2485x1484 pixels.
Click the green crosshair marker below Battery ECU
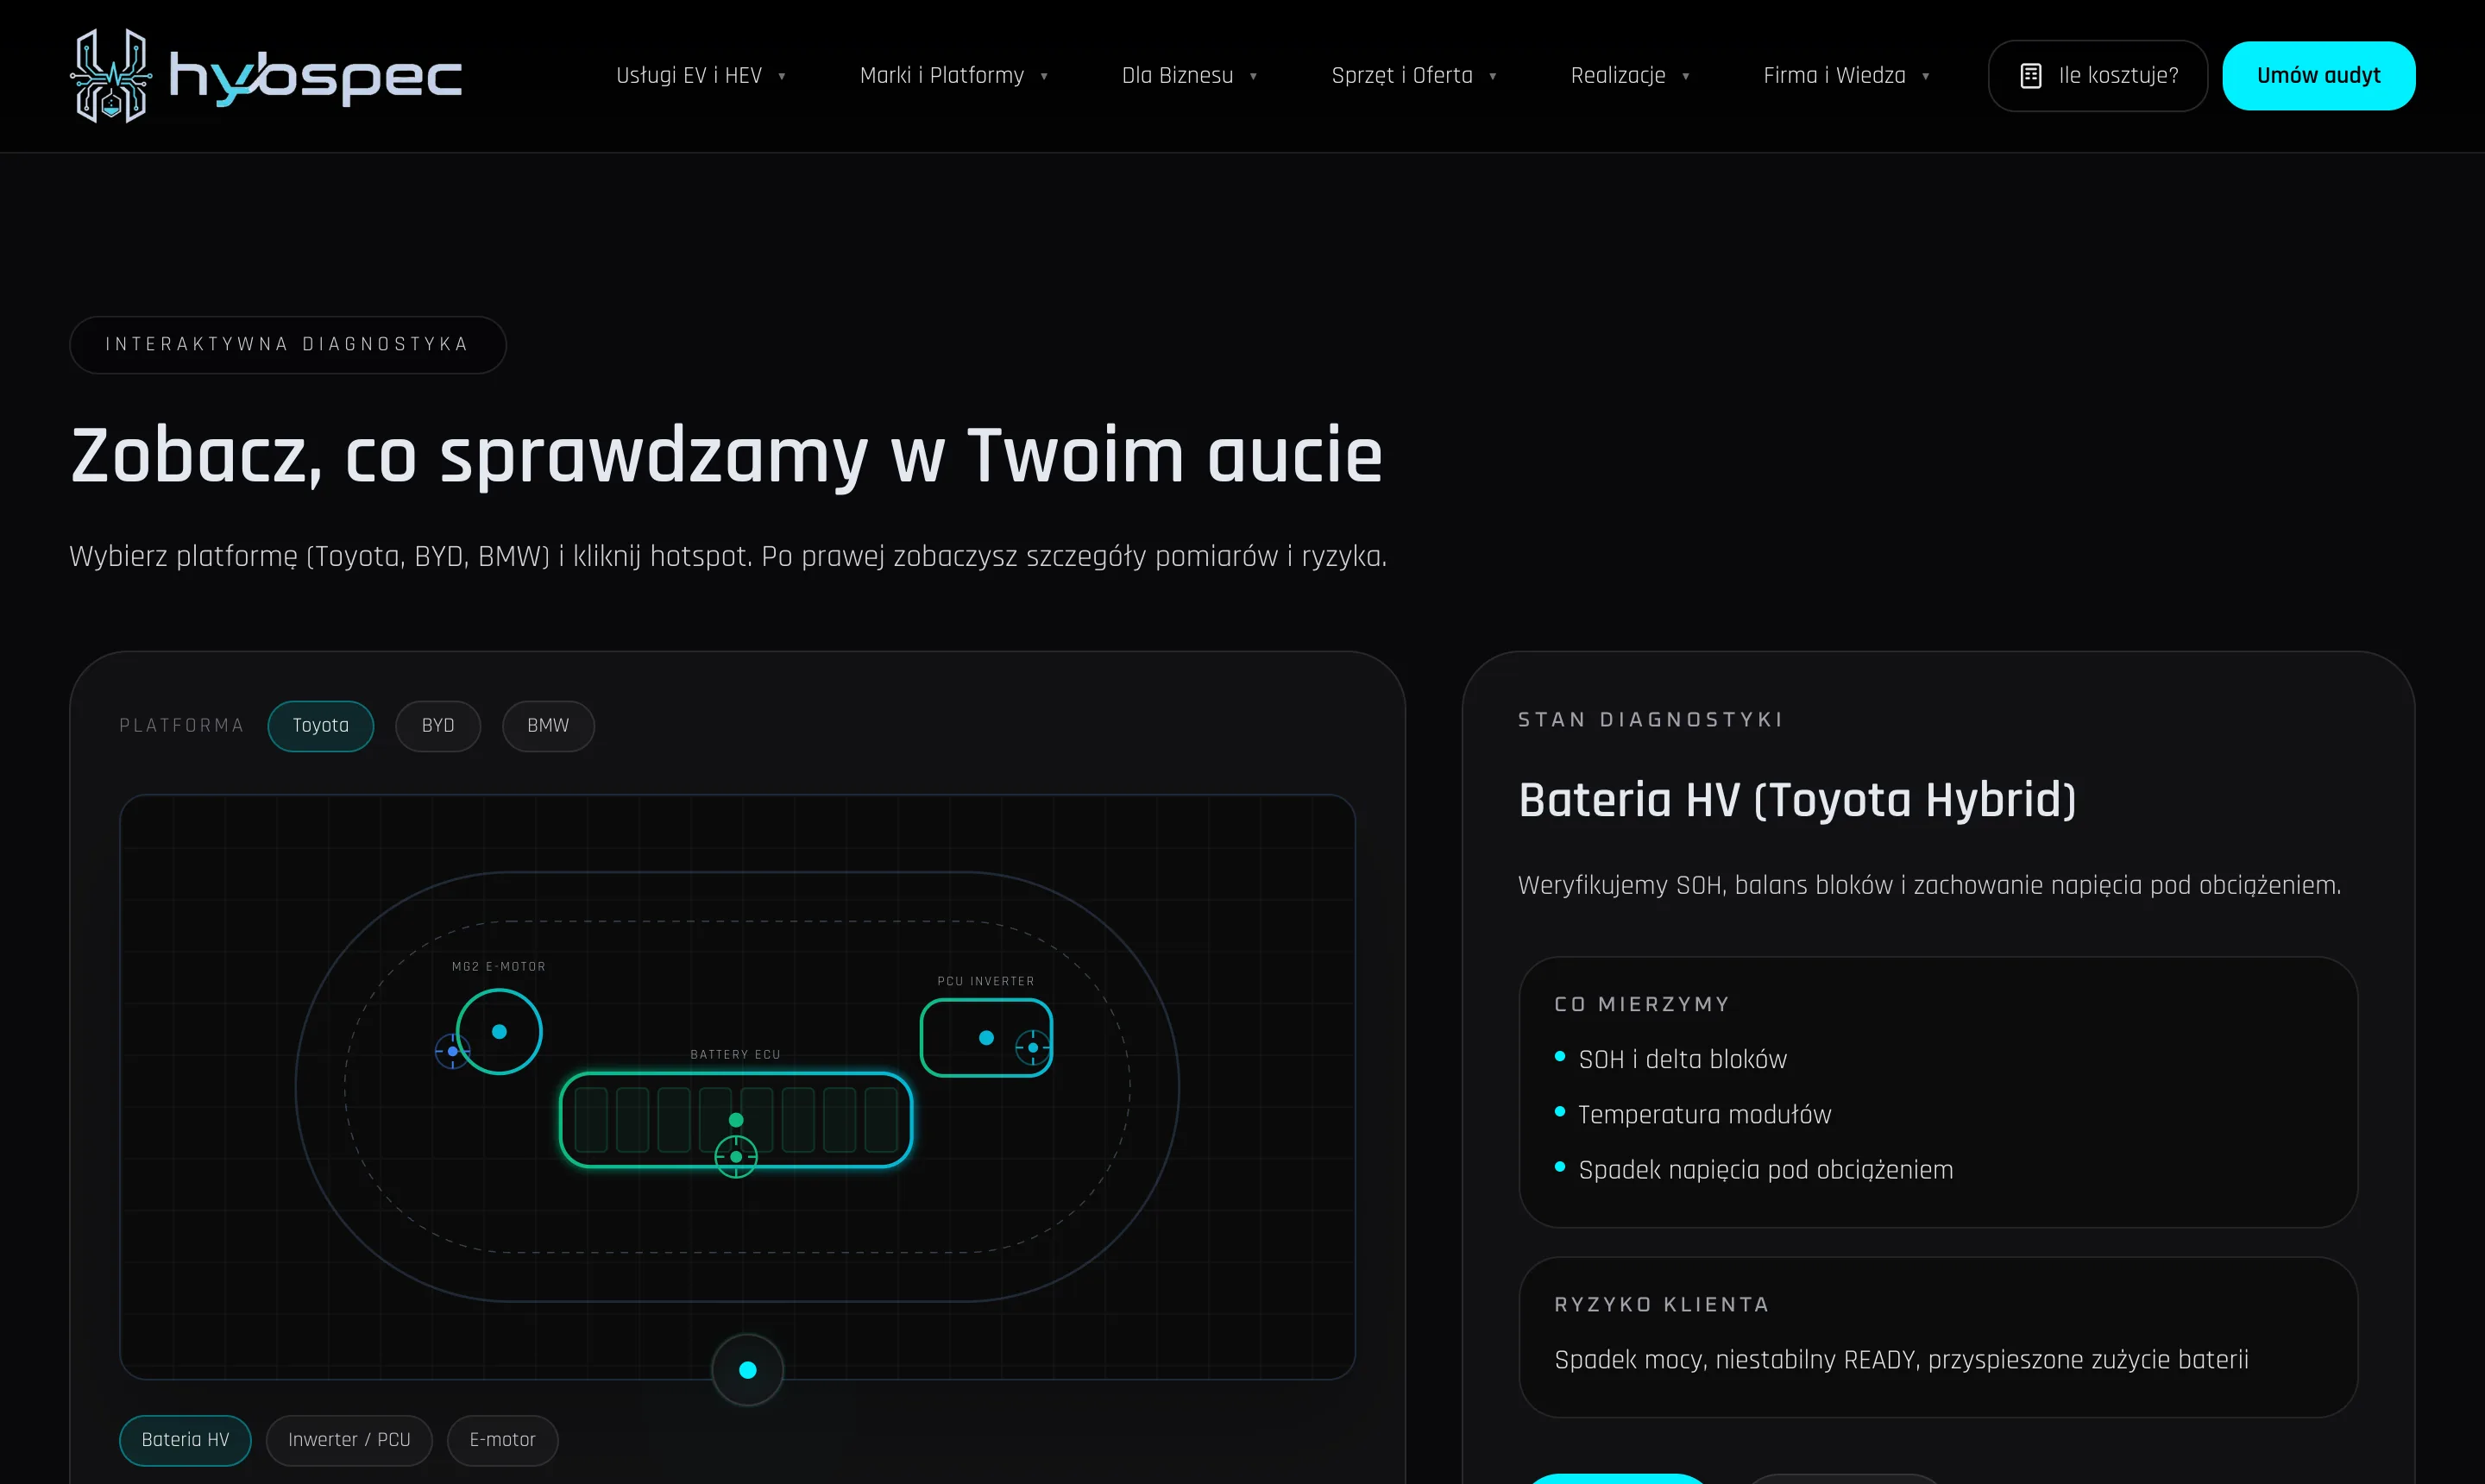736,1157
